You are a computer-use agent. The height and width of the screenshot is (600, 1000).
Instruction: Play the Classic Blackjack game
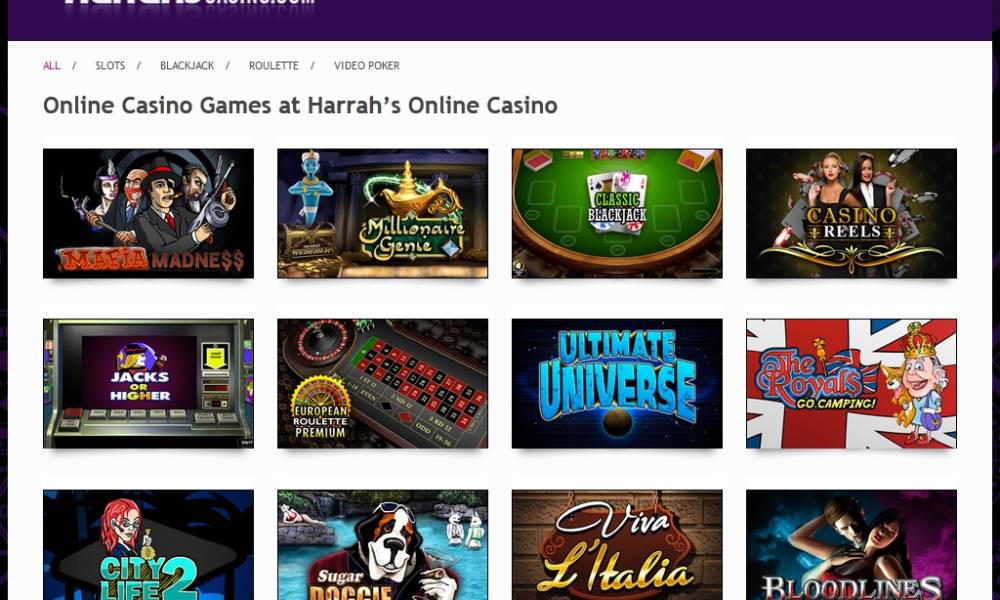[x=617, y=214]
